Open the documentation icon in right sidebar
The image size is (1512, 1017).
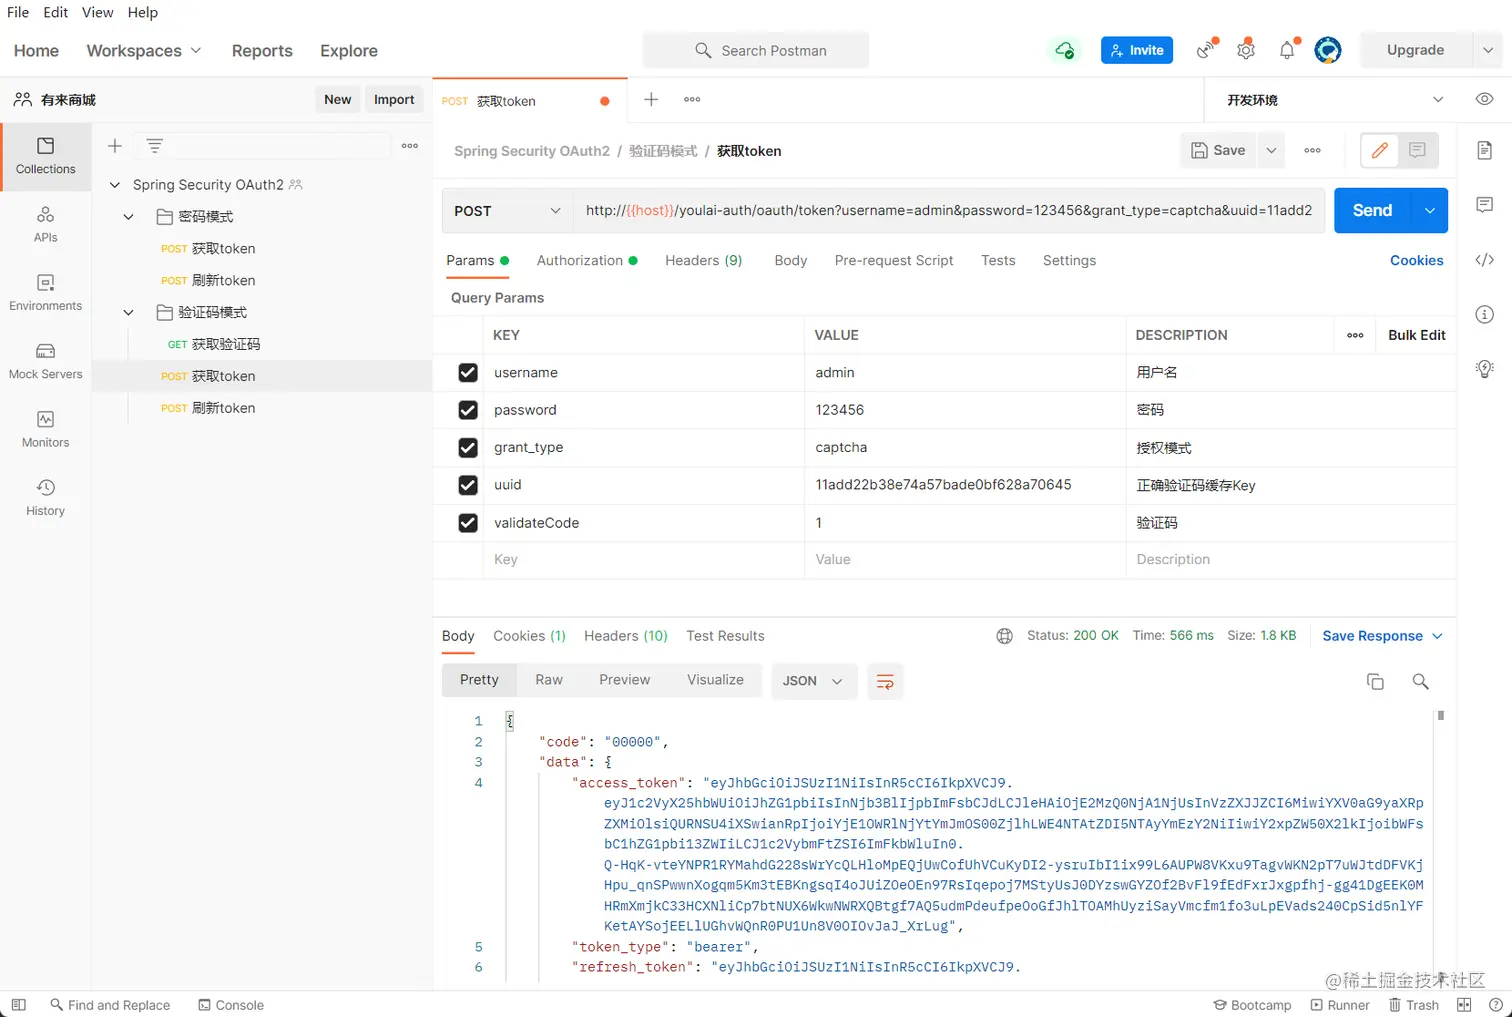pos(1485,150)
